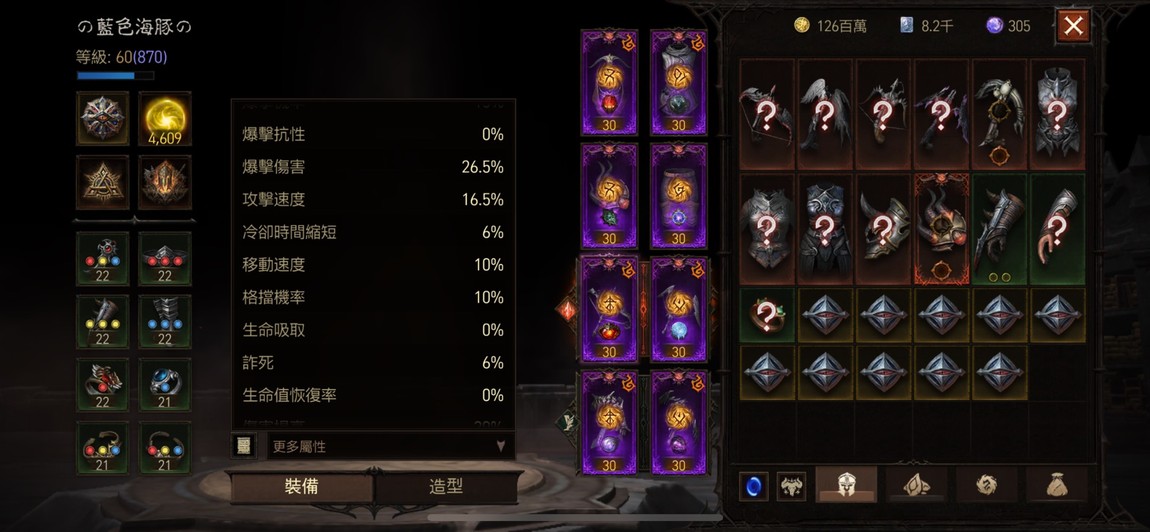
Task: Select the helmet equipment inventory tab
Action: pyautogui.click(x=846, y=484)
